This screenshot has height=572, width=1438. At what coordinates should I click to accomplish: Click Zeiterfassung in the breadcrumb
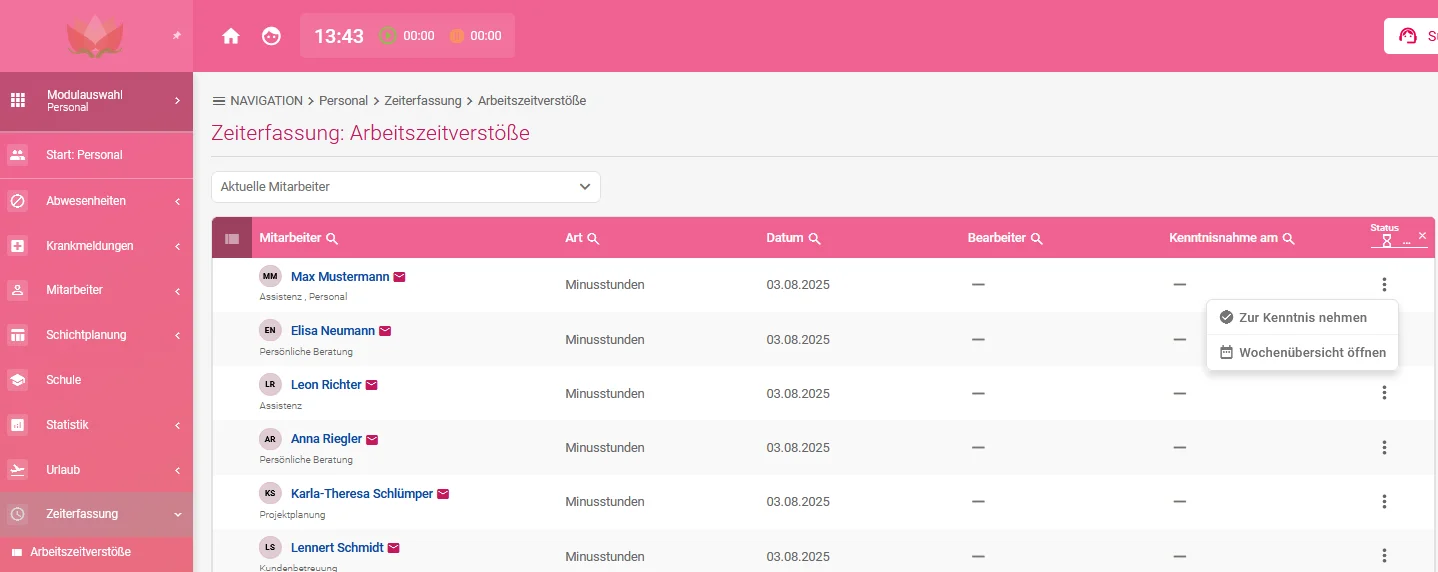point(423,101)
